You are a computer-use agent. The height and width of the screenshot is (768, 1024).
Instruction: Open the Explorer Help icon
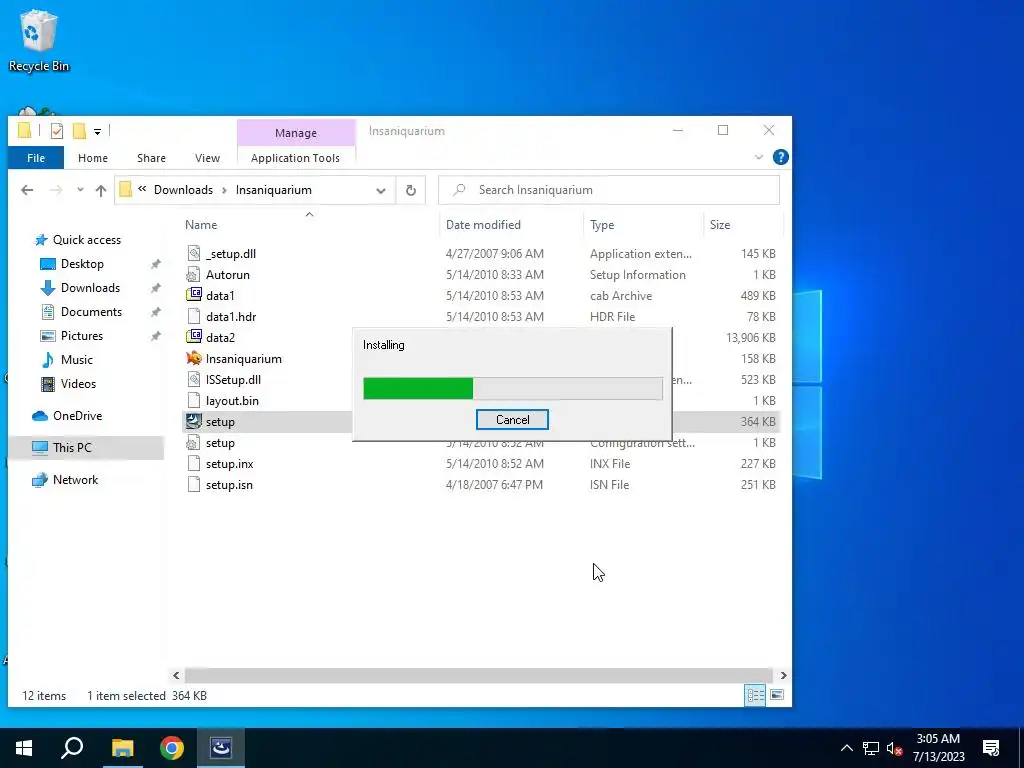[780, 157]
